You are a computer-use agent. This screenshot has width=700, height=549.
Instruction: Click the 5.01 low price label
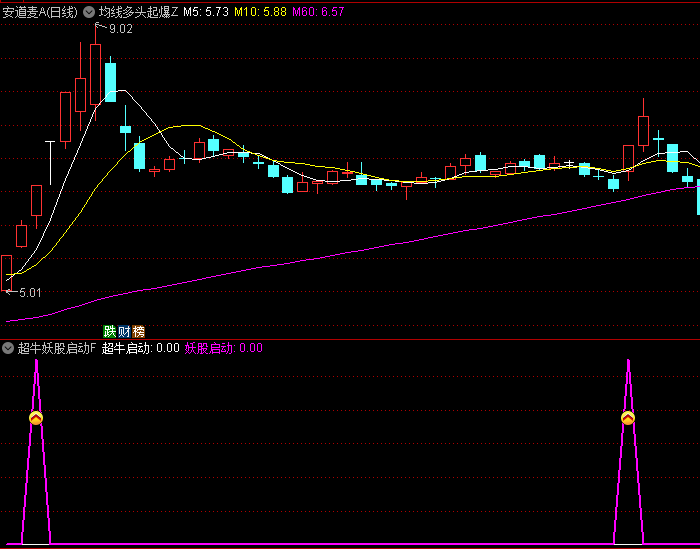(30, 293)
